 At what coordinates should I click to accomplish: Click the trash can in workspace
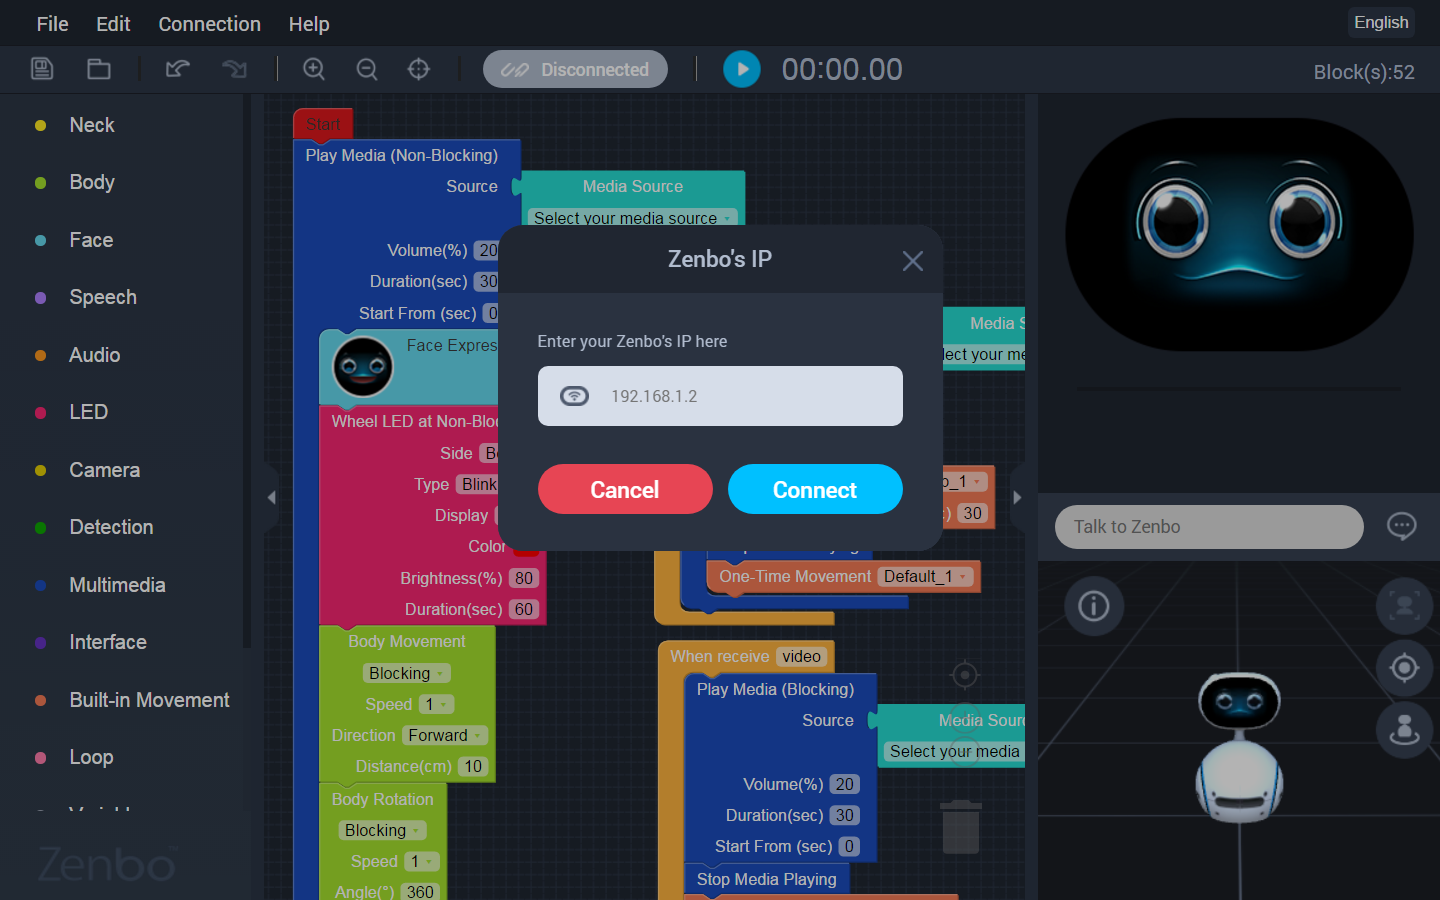961,827
